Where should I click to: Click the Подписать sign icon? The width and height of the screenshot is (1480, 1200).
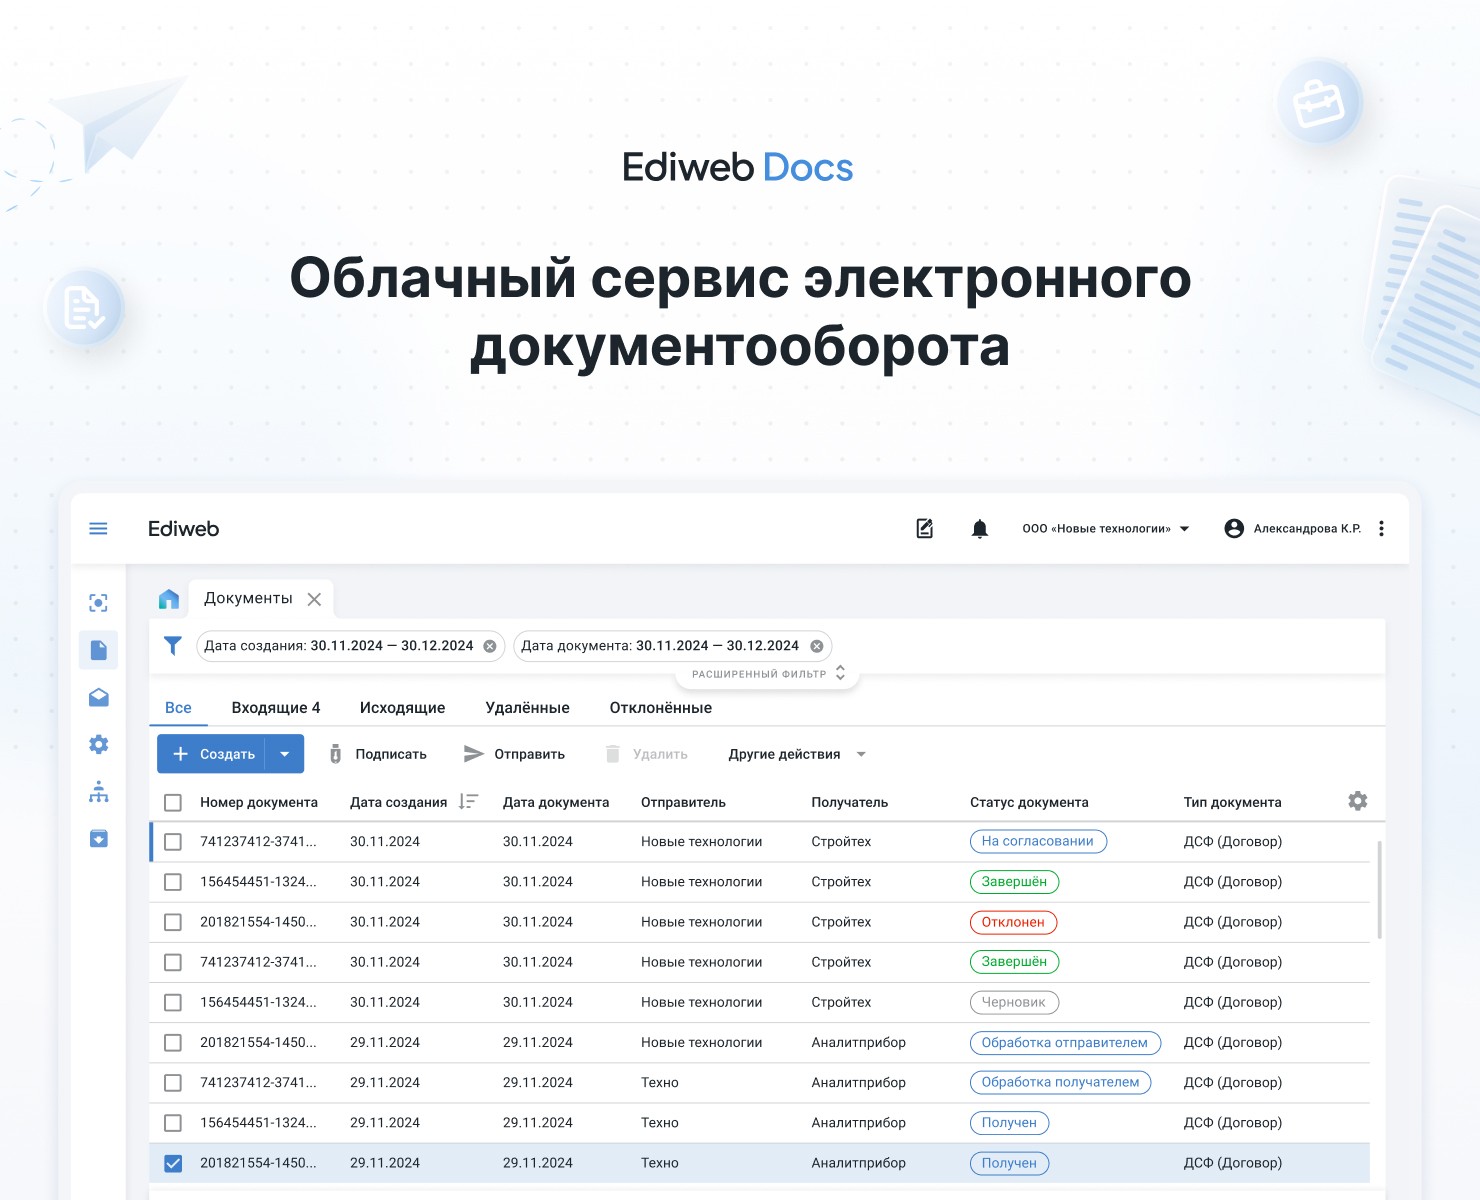(x=335, y=754)
